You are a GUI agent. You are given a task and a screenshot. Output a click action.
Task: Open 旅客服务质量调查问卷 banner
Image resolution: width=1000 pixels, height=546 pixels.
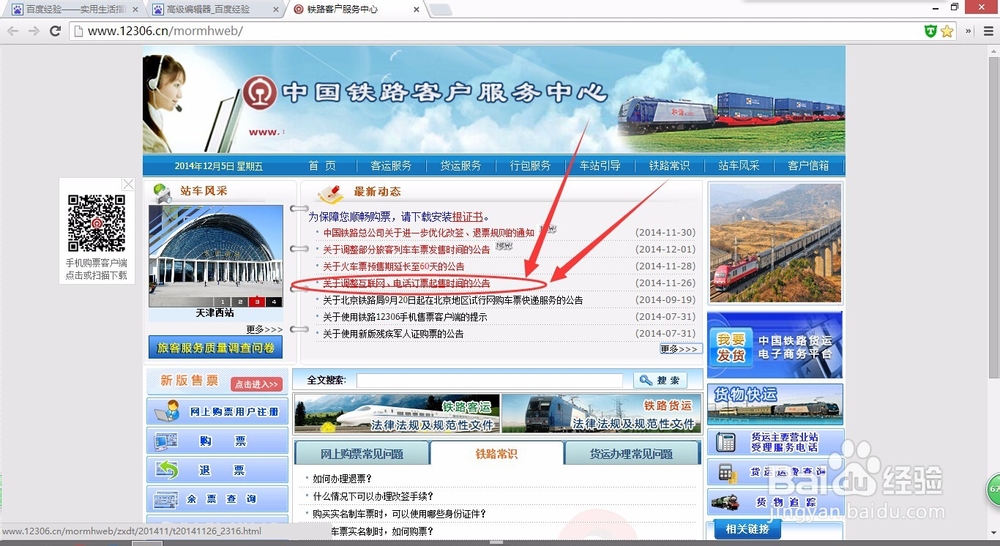(x=216, y=348)
